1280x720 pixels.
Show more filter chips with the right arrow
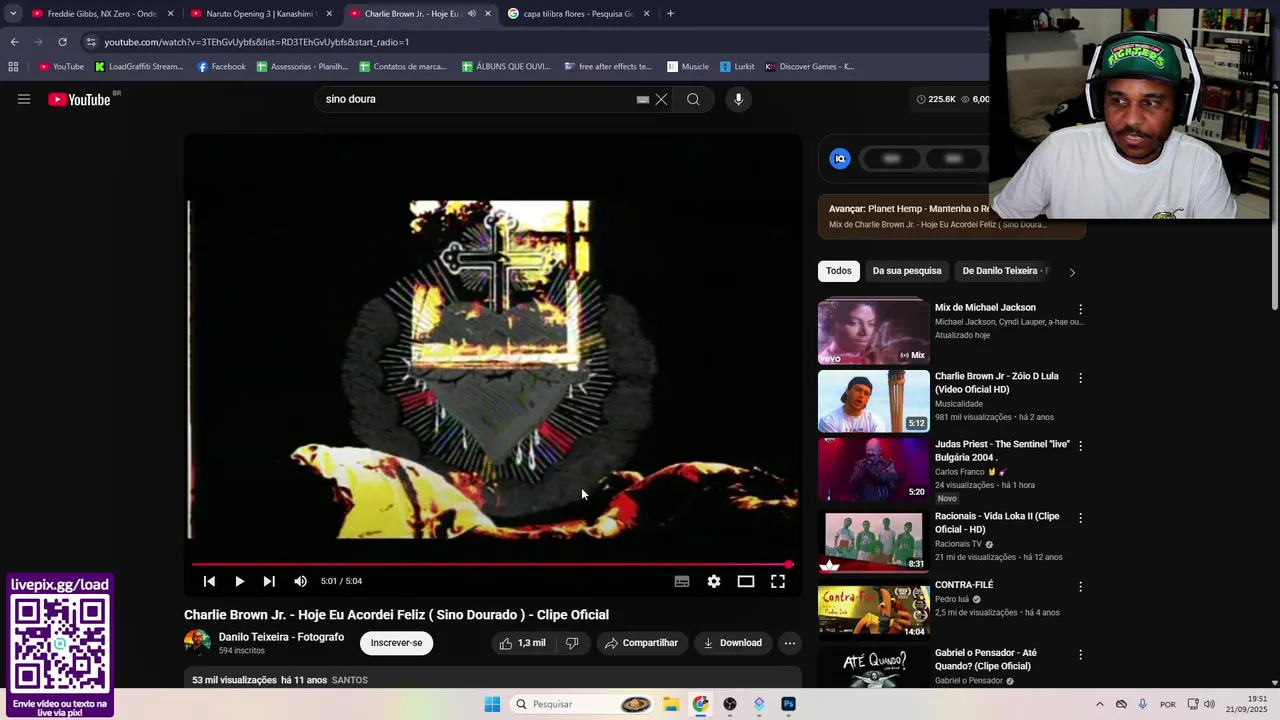[1072, 272]
